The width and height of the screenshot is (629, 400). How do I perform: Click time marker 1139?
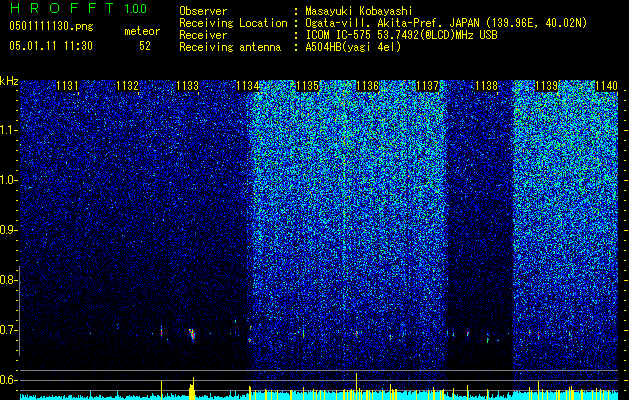[546, 86]
